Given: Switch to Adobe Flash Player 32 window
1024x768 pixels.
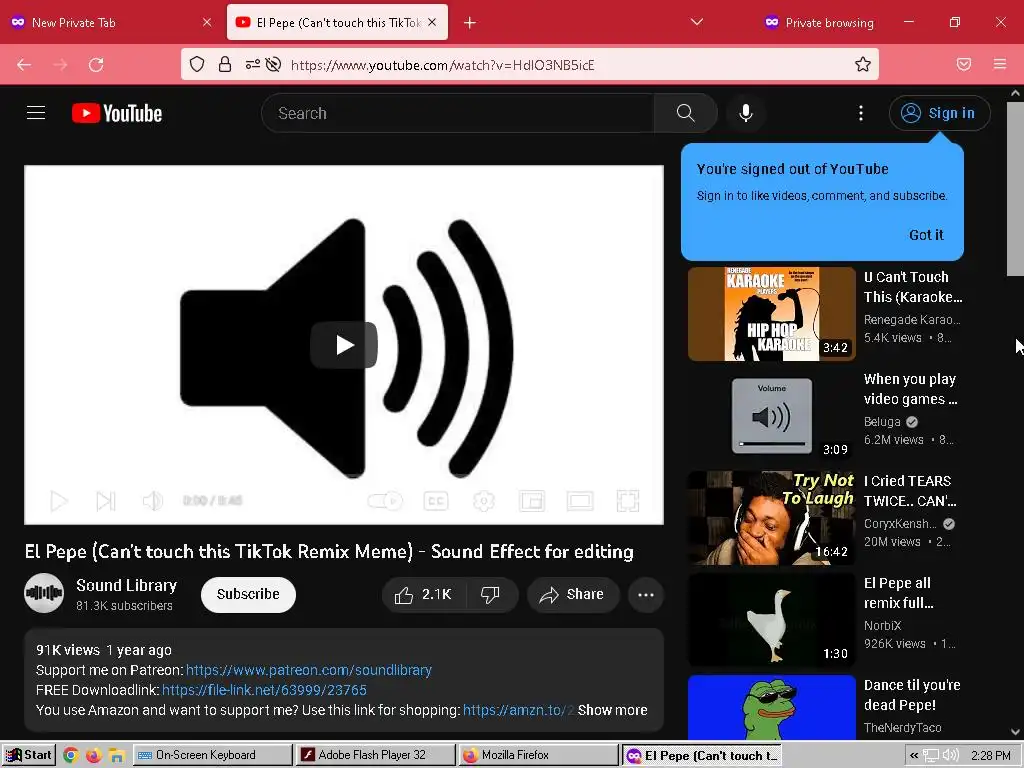Looking at the screenshot, I should [376, 755].
